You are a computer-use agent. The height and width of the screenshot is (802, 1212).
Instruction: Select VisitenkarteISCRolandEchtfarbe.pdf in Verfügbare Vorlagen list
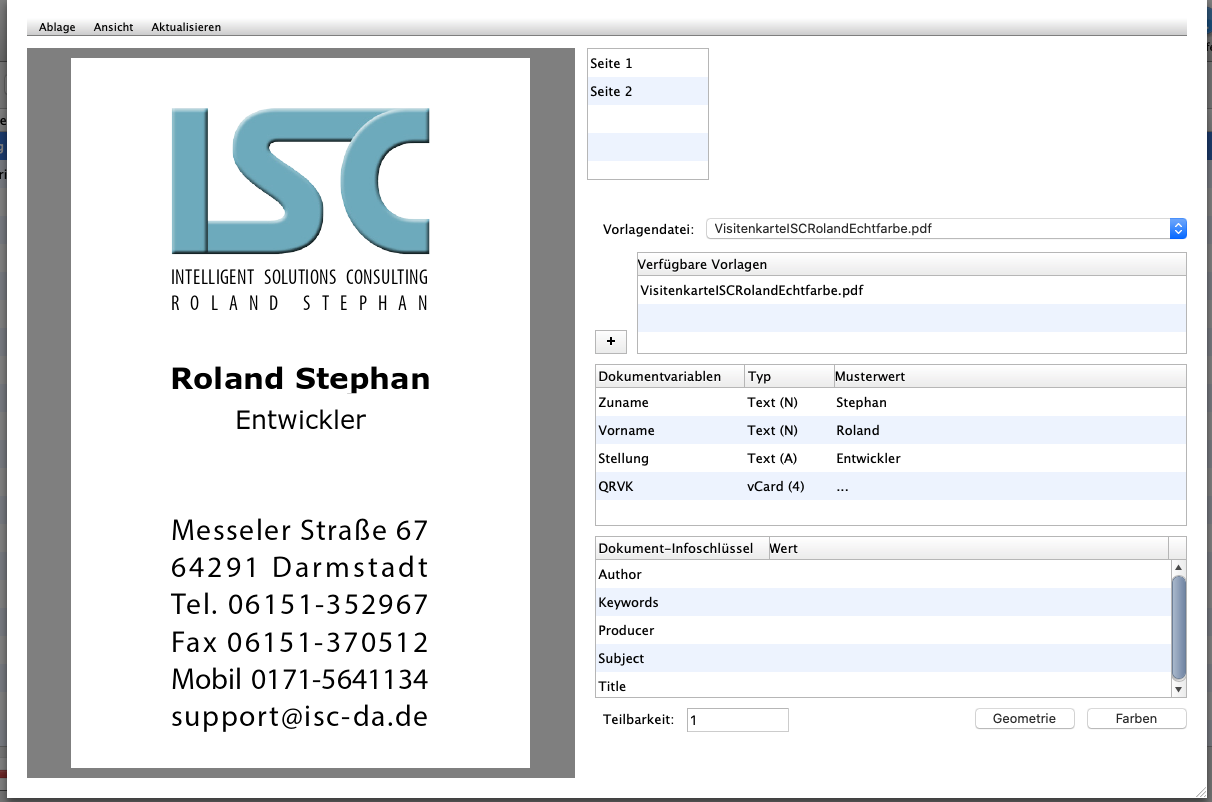click(x=911, y=290)
